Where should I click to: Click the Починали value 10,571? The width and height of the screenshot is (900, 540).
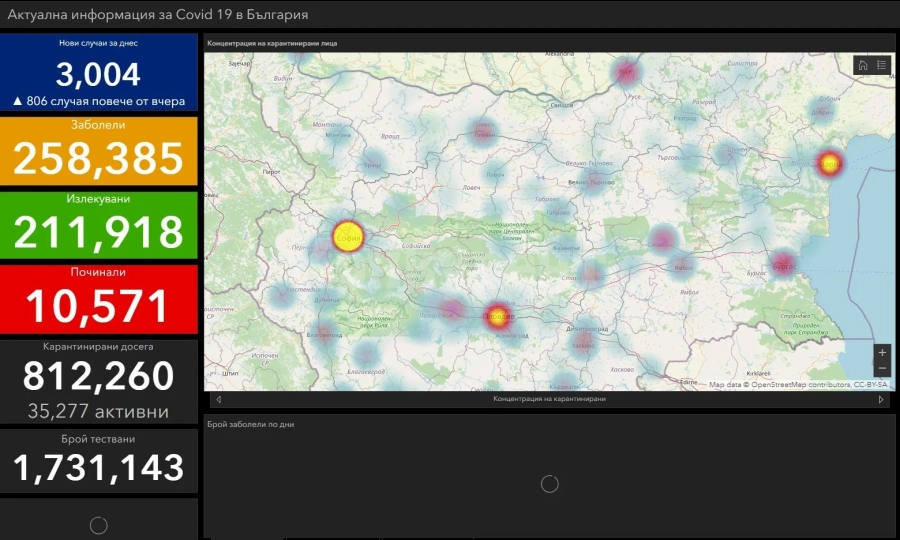[x=97, y=305]
